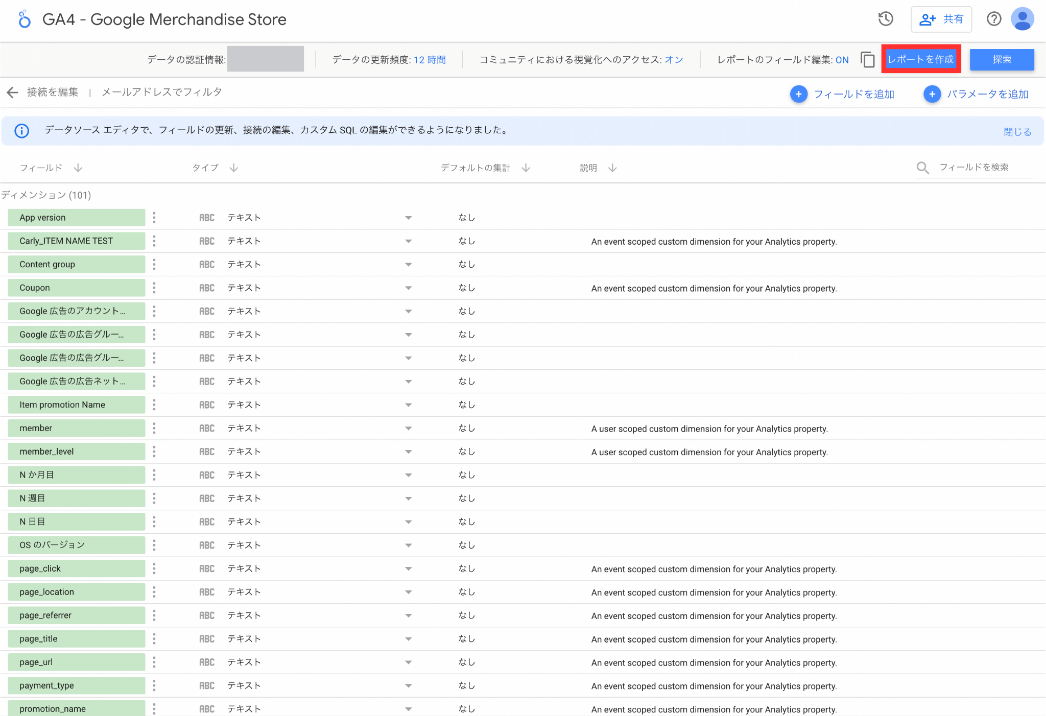Toggle report field editing ON link
Image resolution: width=1046 pixels, height=716 pixels.
[x=842, y=59]
